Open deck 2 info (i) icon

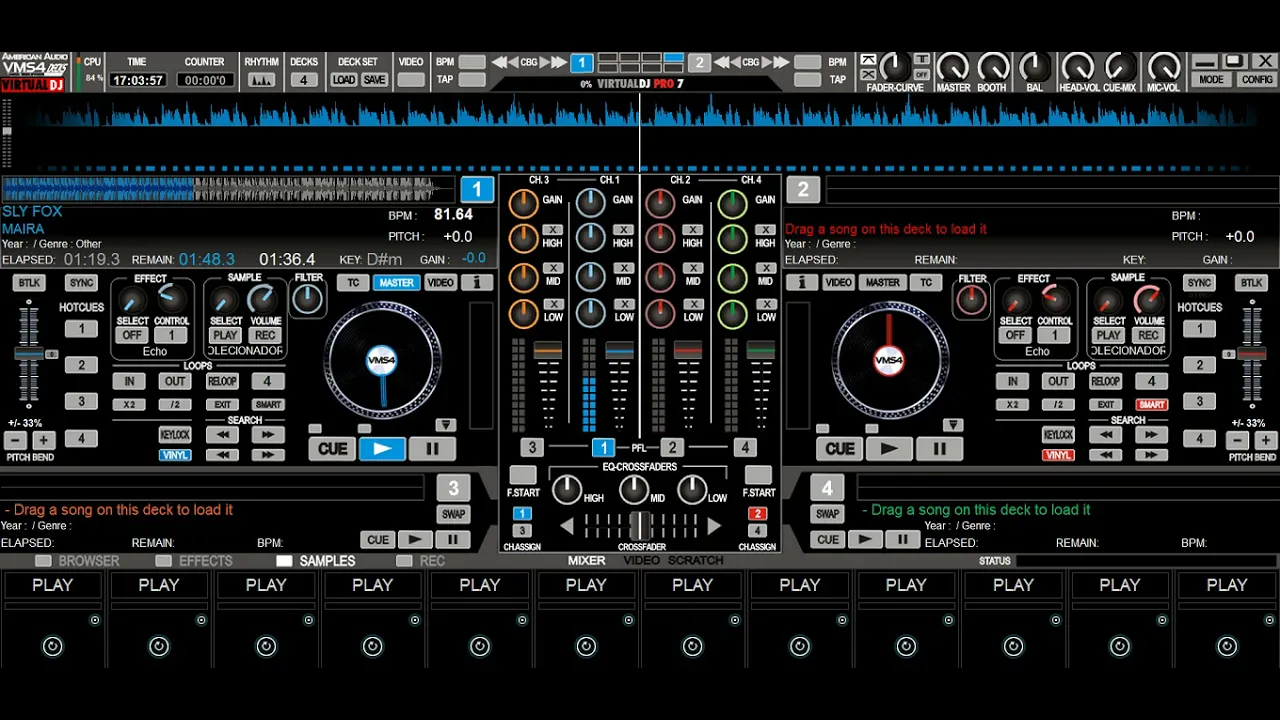click(801, 283)
